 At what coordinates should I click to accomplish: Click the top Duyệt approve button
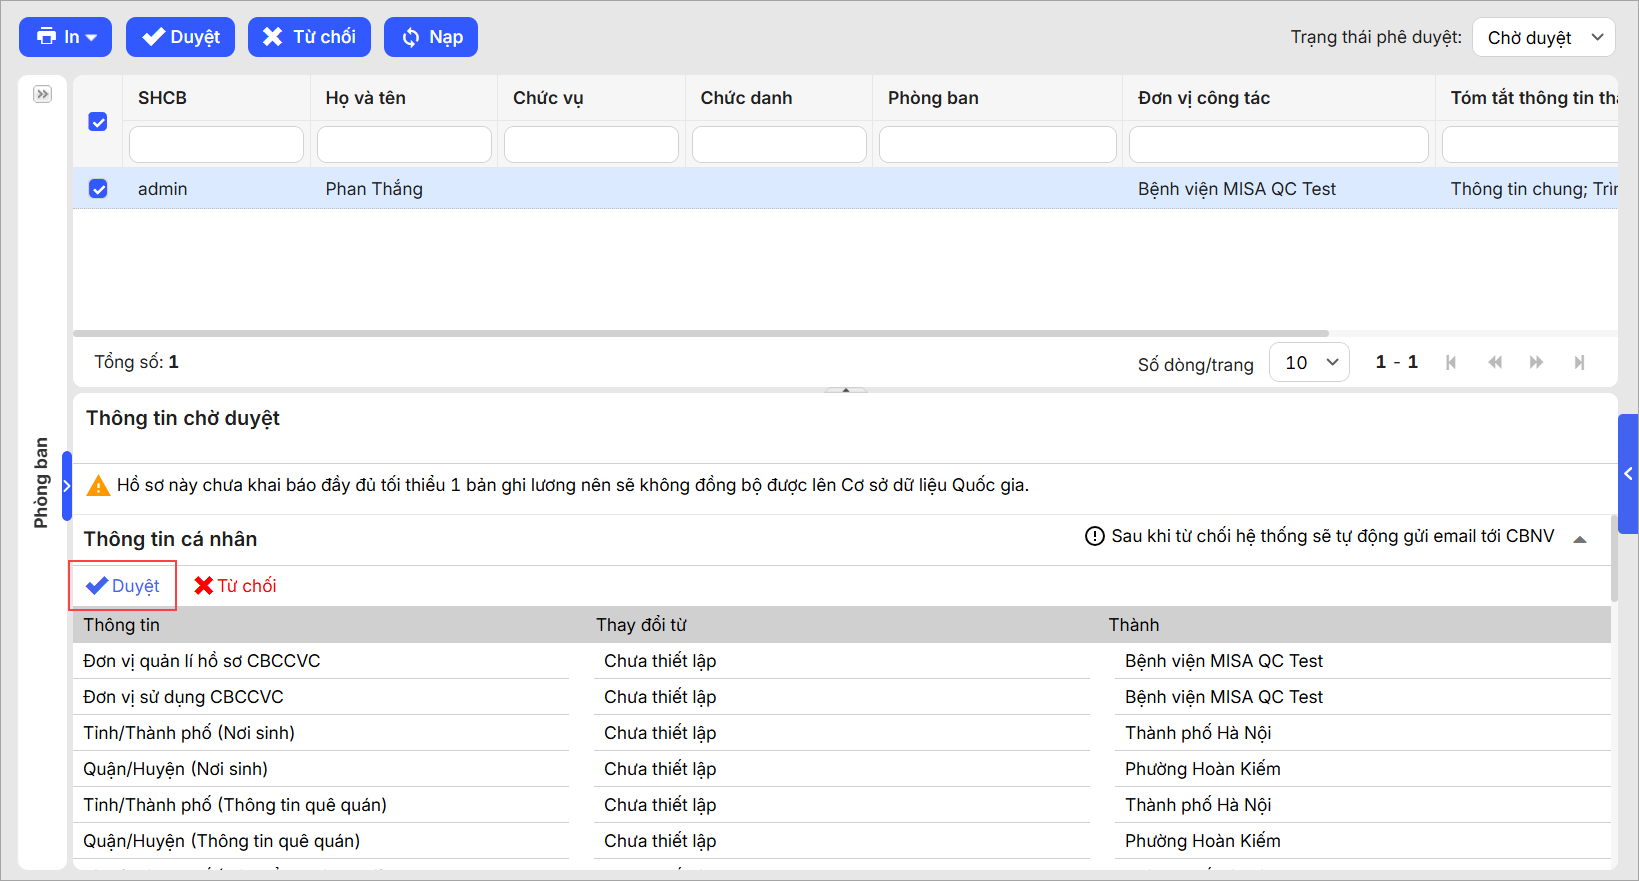coord(180,37)
